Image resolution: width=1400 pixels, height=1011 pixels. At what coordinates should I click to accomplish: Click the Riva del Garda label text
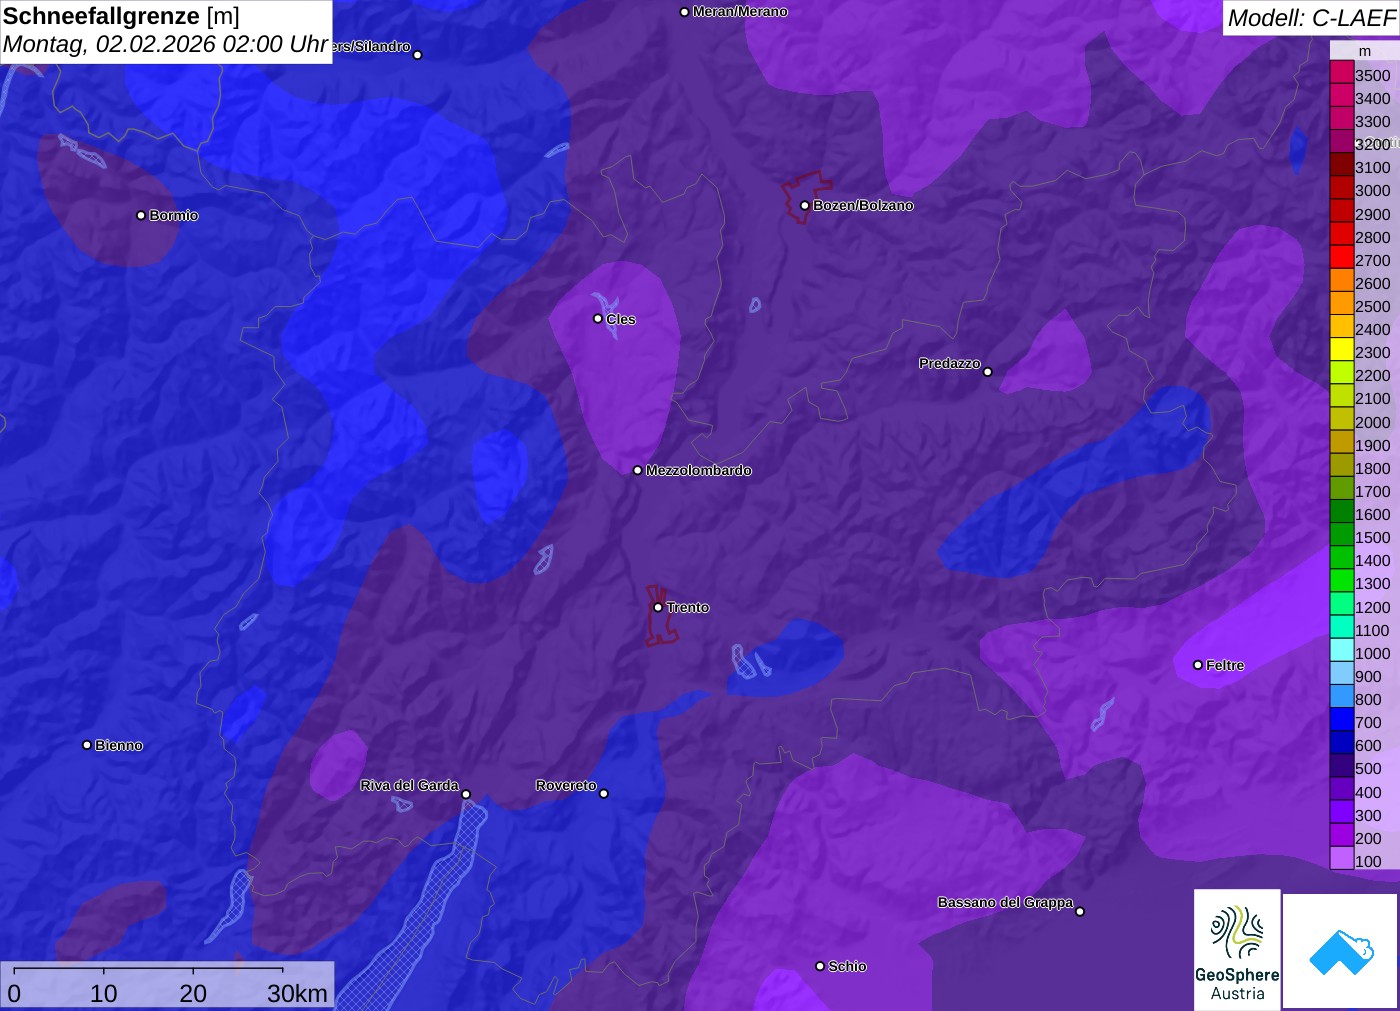(x=409, y=785)
